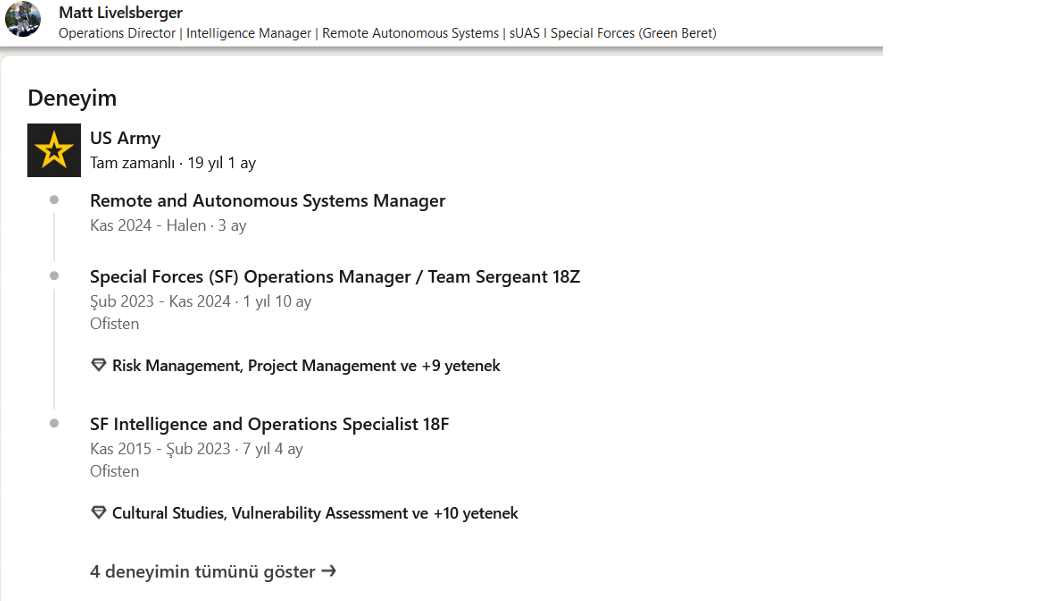
Task: Click the timeline bullet for Team Sergeant 18Z role
Action: tap(54, 276)
